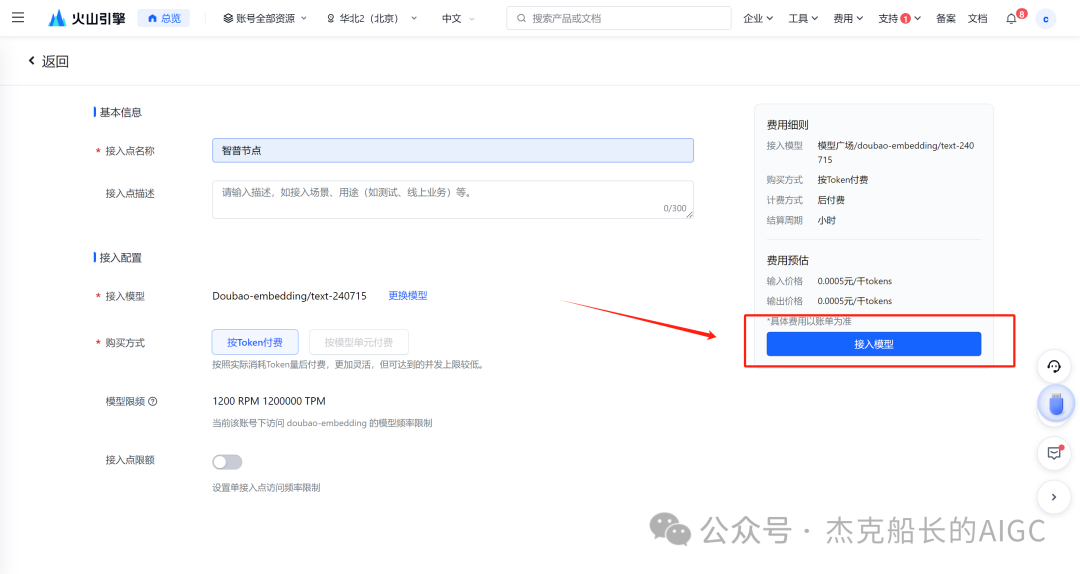Click the 基本信息 section heading
Viewport: 1080px width, 574px height.
[121, 112]
